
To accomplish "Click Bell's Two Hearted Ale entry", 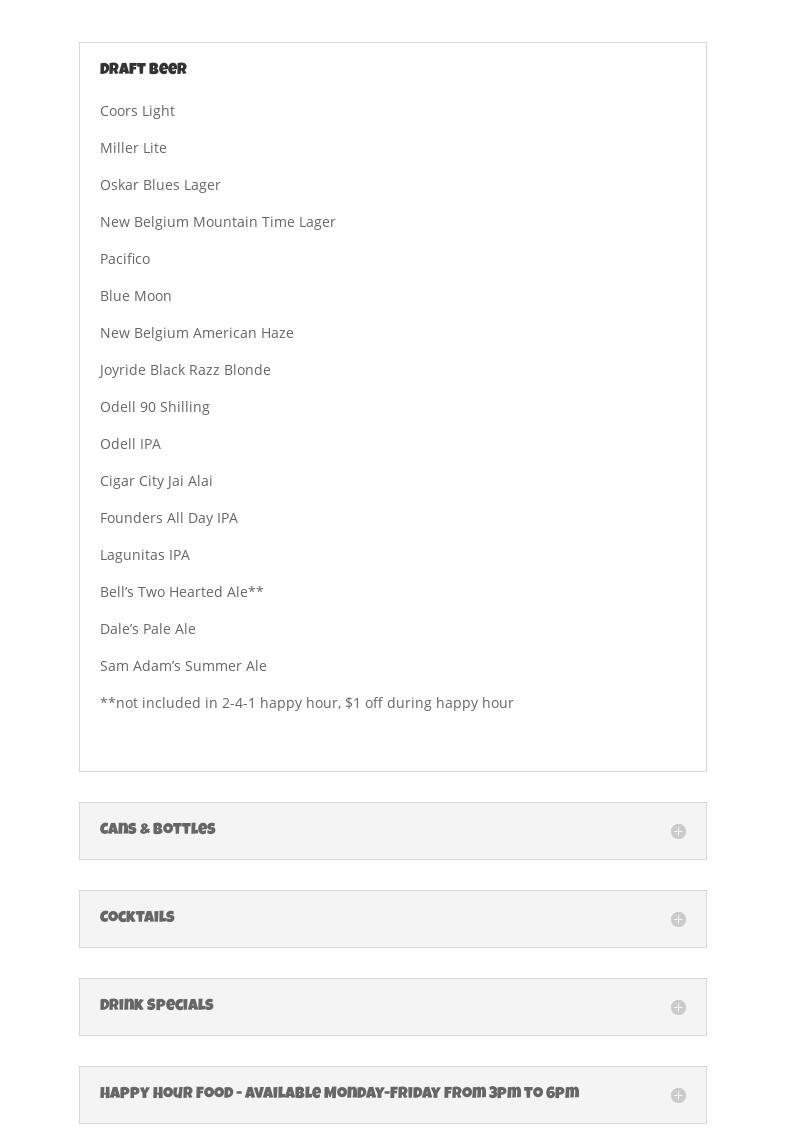I will click(181, 592).
